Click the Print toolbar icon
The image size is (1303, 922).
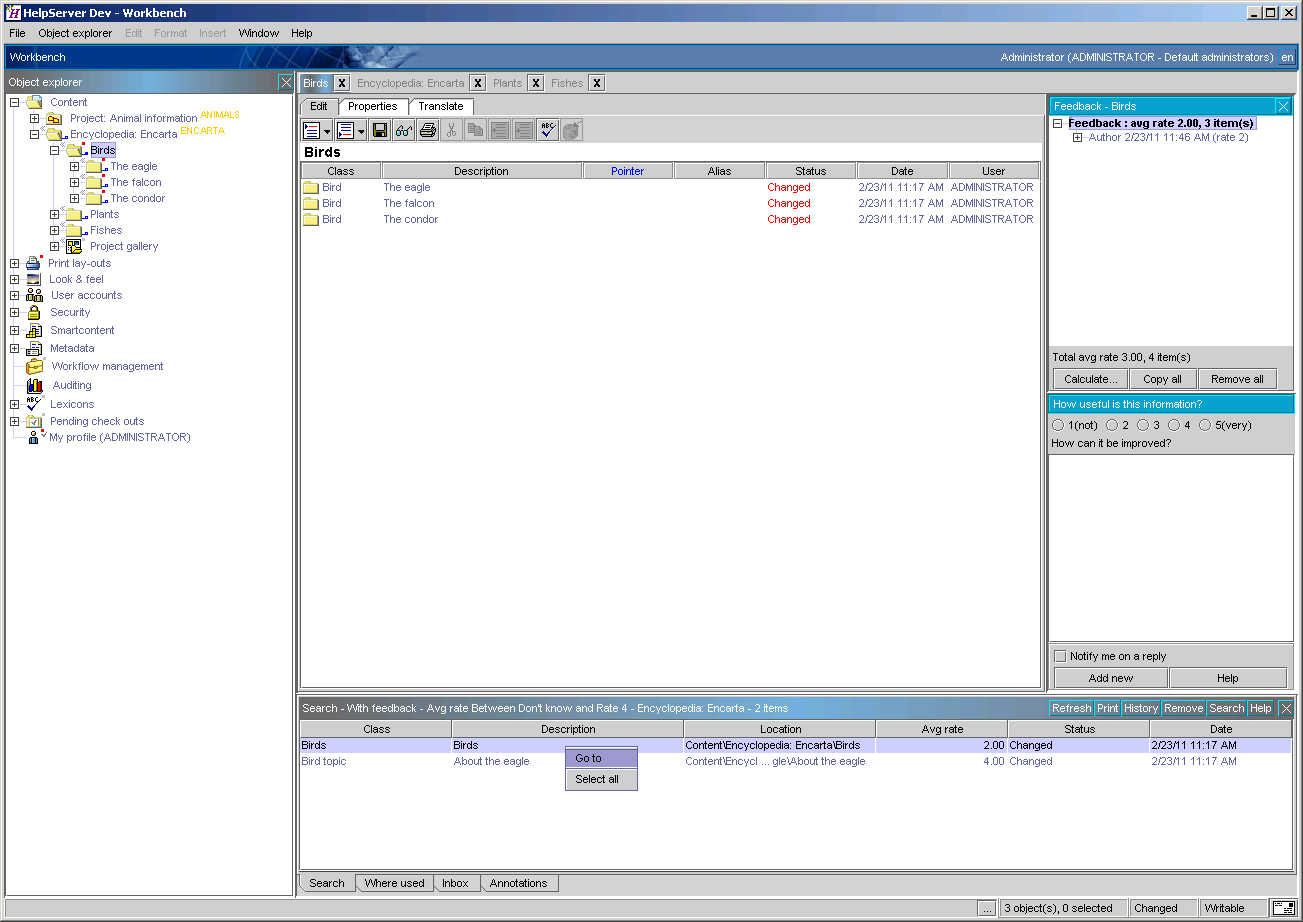pos(428,130)
